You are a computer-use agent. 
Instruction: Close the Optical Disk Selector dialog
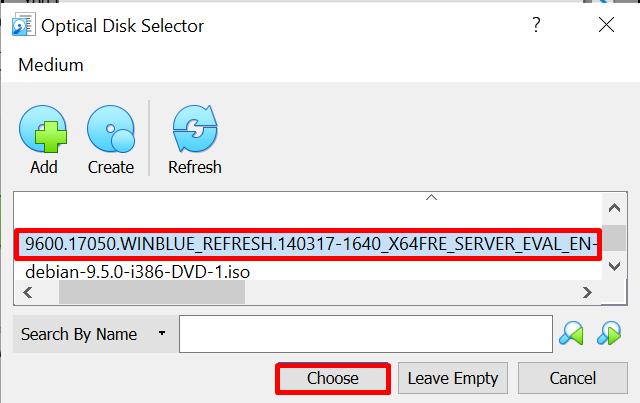(605, 24)
